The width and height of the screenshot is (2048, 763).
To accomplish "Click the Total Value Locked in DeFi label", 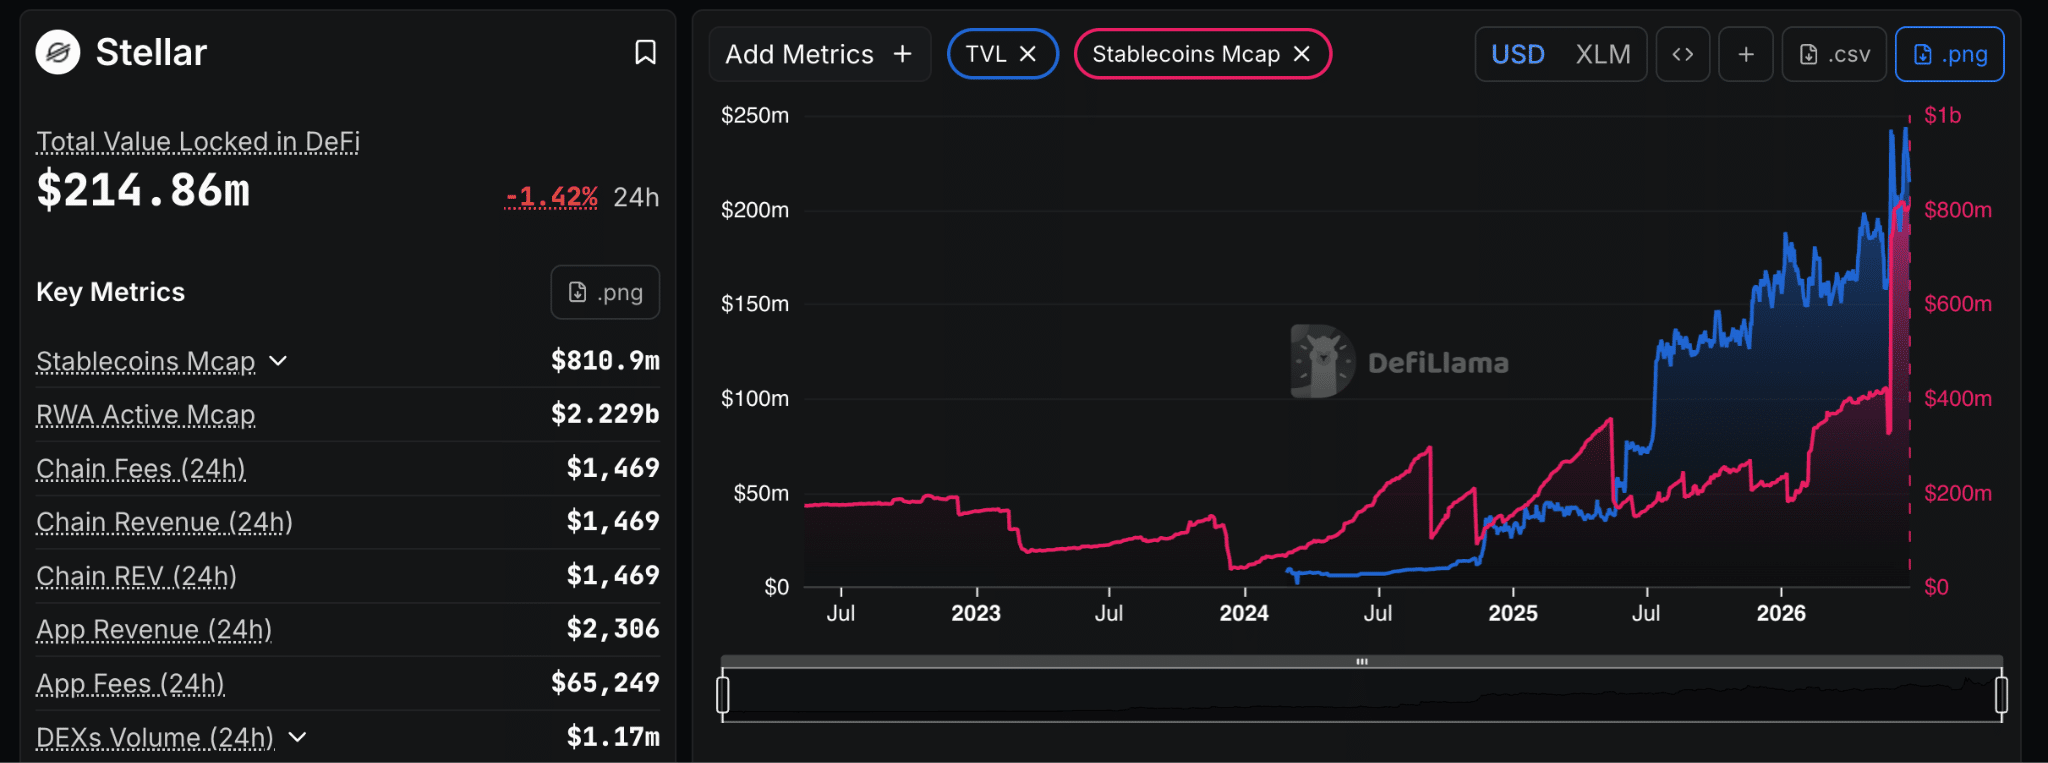I will (198, 142).
